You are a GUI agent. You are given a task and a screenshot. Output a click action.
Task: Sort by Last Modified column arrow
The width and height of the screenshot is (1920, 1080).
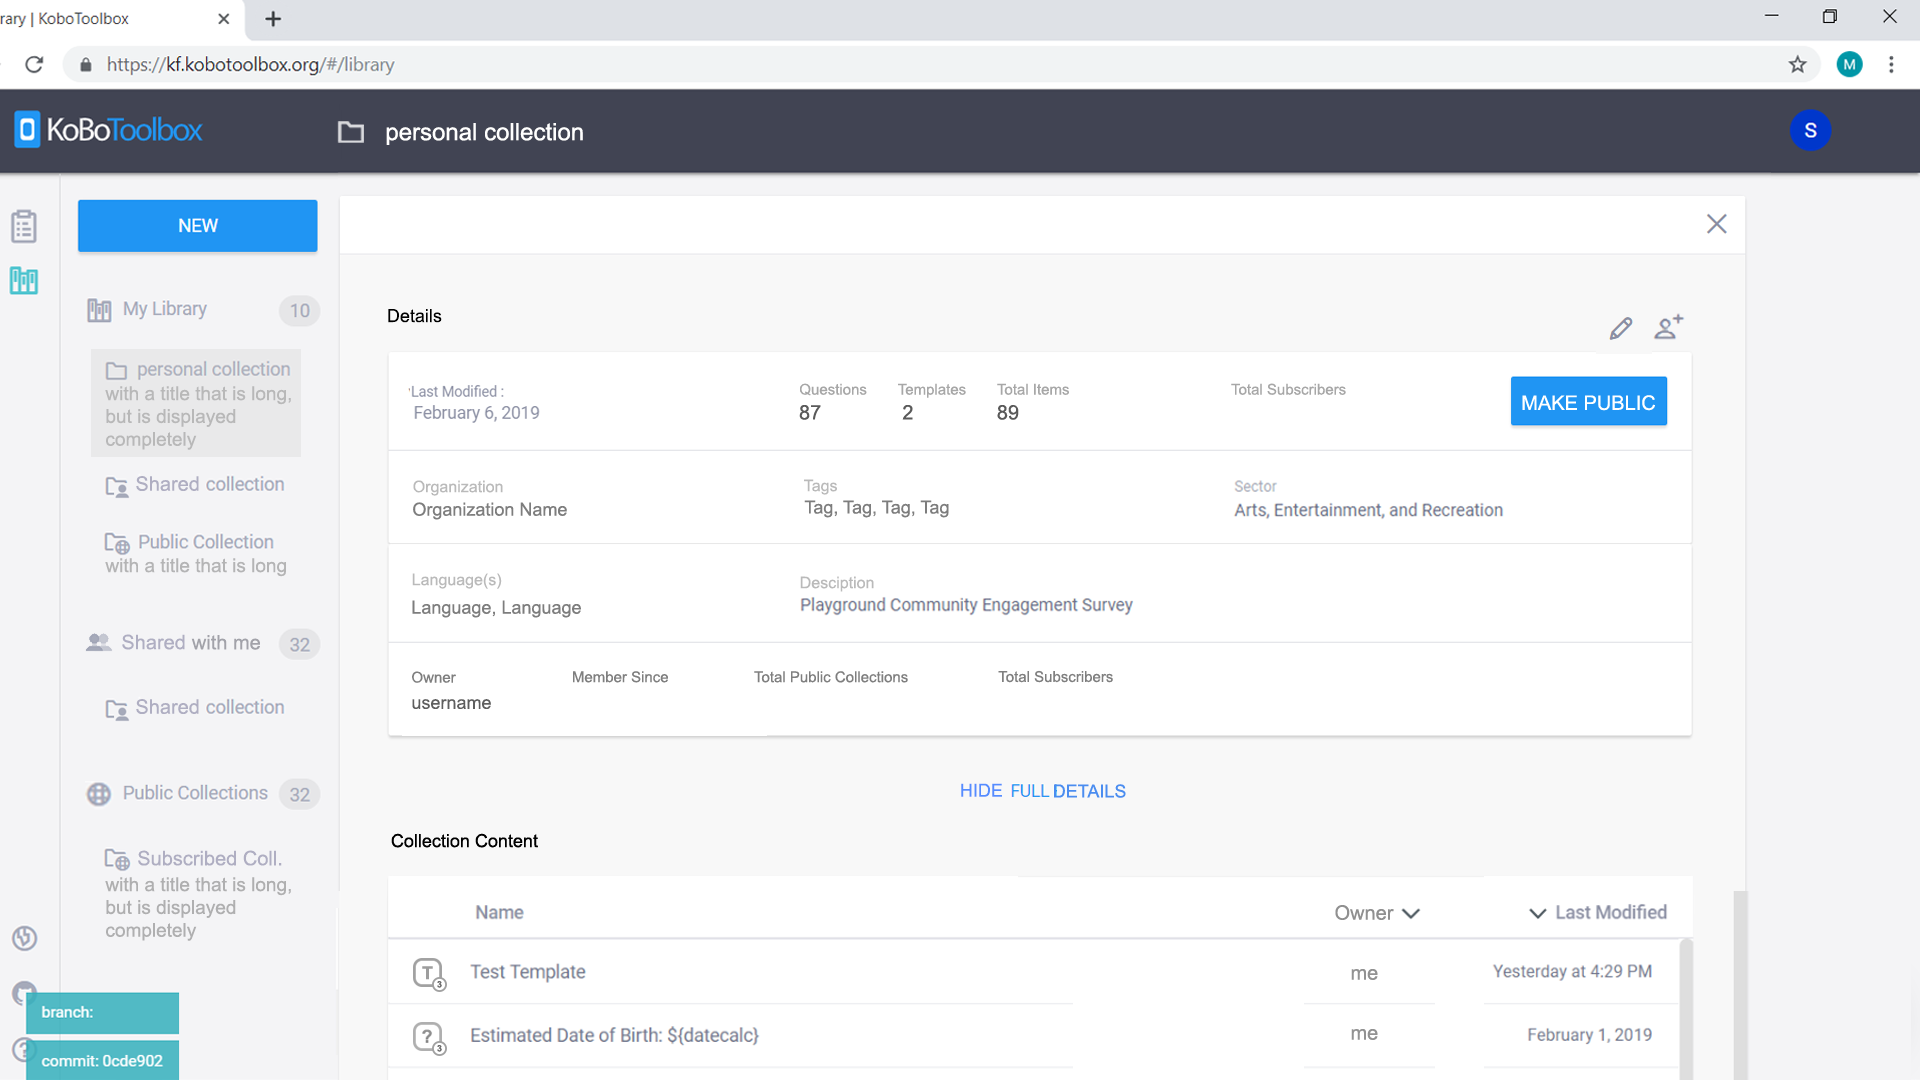(x=1537, y=913)
